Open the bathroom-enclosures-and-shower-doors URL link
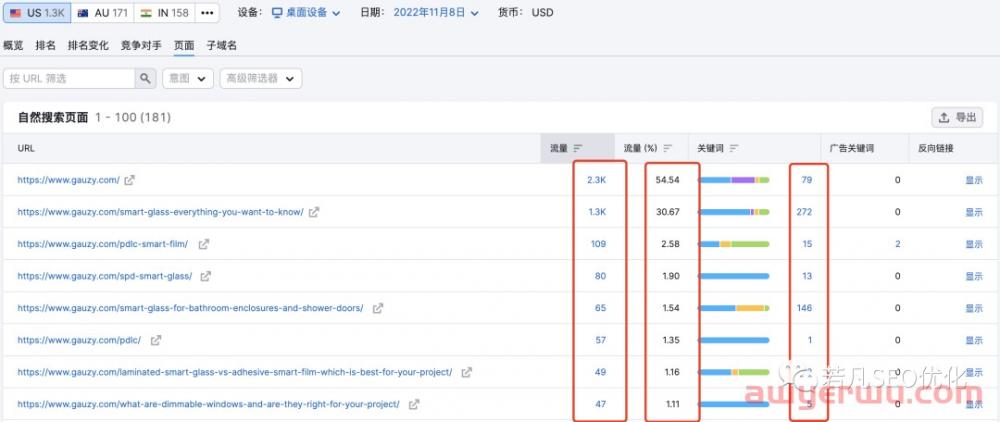This screenshot has width=1000, height=422. 190,308
